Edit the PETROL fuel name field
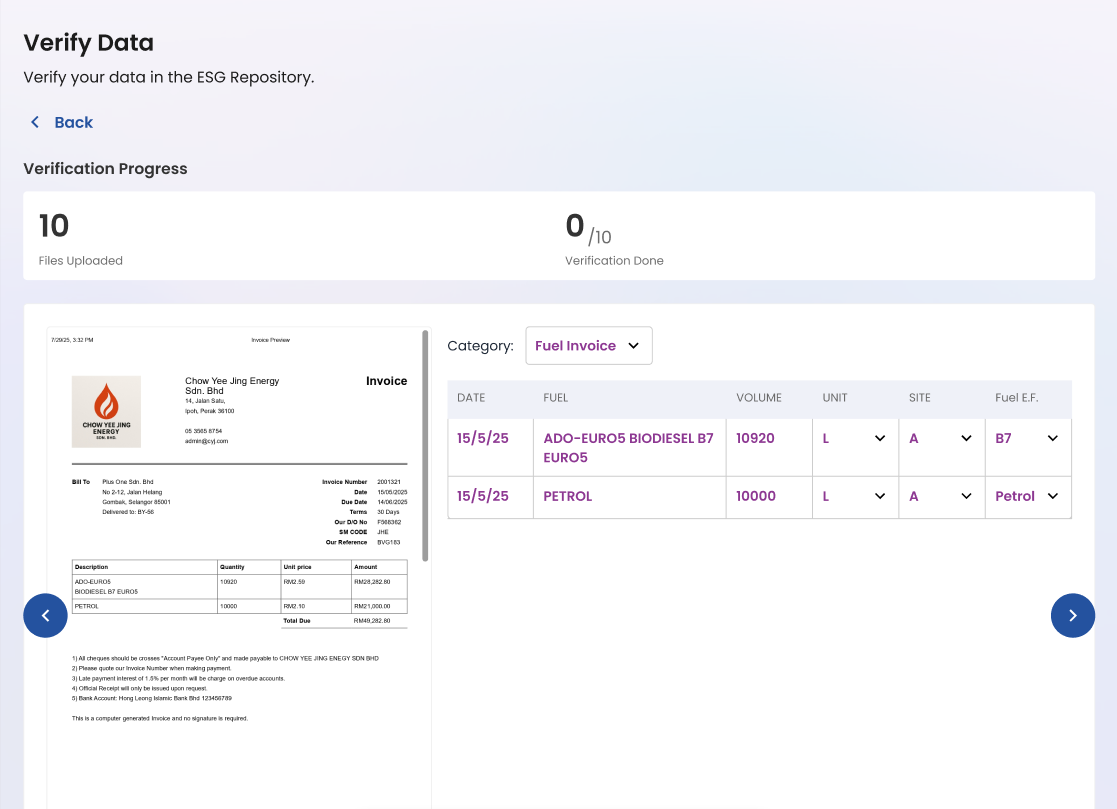Screen dimensions: 1117x809 coord(568,496)
